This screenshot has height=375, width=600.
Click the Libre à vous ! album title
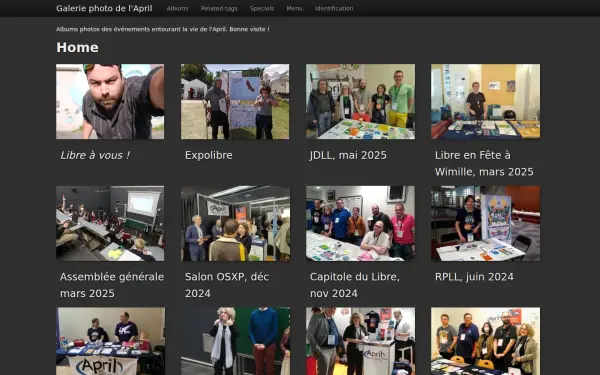(x=95, y=155)
